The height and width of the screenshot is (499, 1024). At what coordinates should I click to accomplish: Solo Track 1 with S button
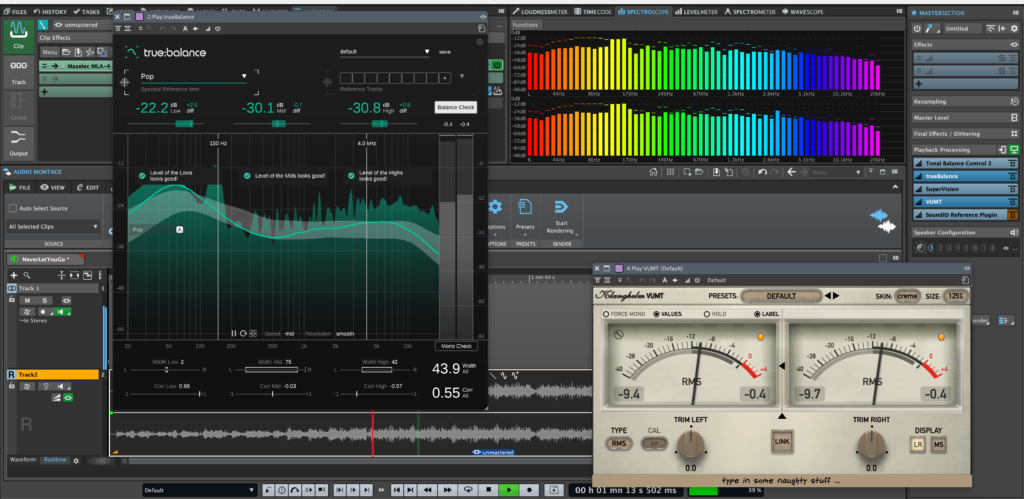[x=45, y=300]
